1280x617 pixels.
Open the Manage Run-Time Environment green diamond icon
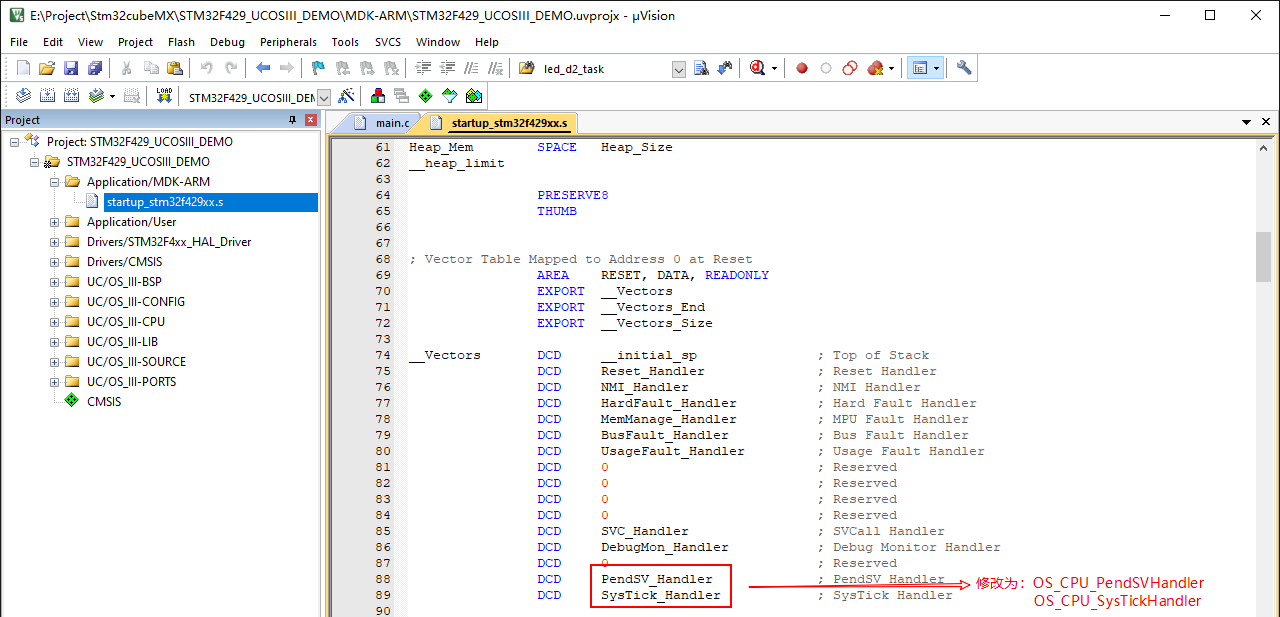tap(426, 96)
